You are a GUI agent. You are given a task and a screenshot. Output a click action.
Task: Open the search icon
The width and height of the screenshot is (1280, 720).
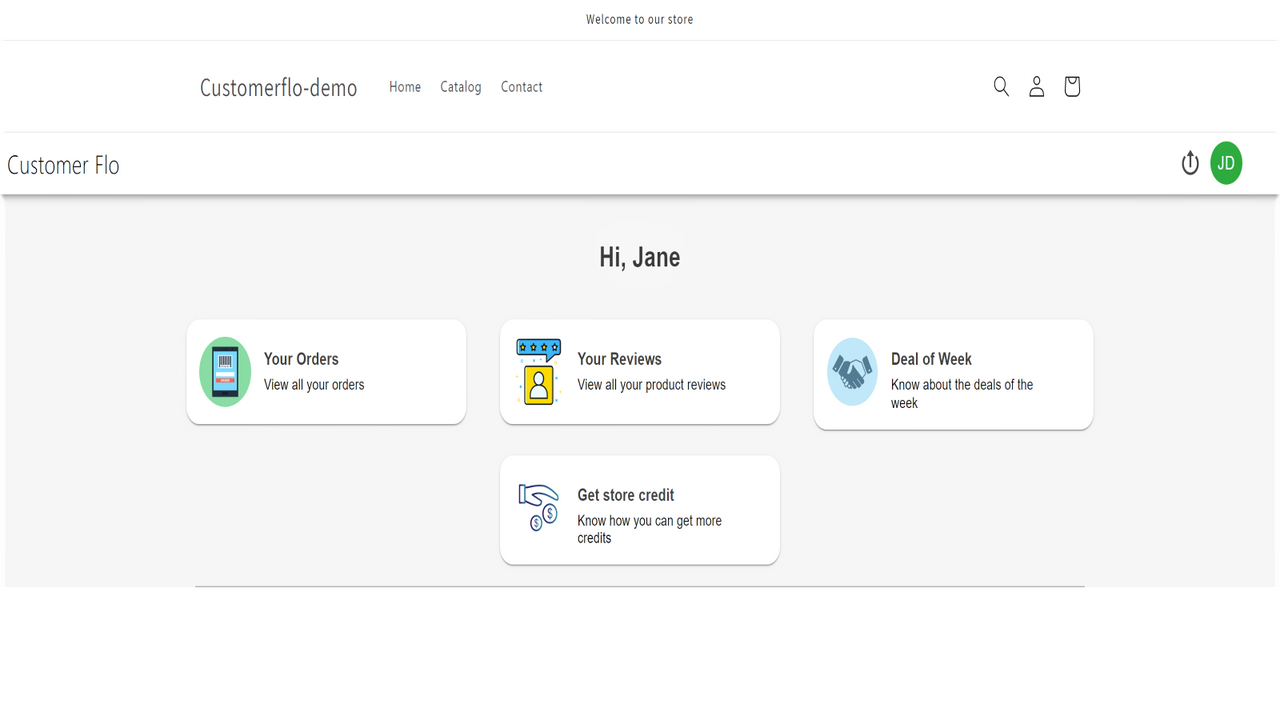(1001, 86)
